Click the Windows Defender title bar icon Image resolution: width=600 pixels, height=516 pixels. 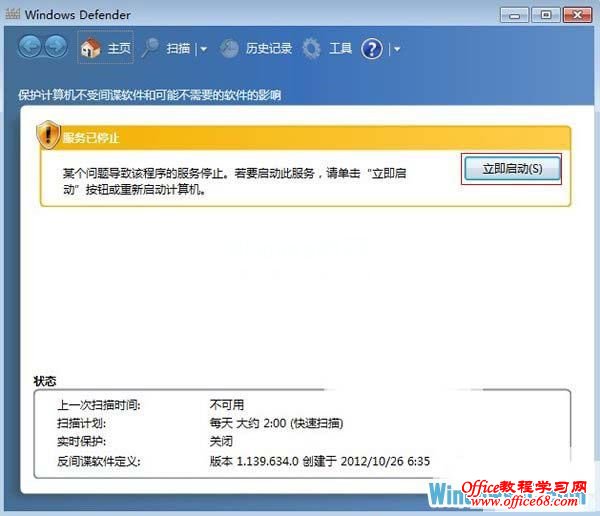12,14
